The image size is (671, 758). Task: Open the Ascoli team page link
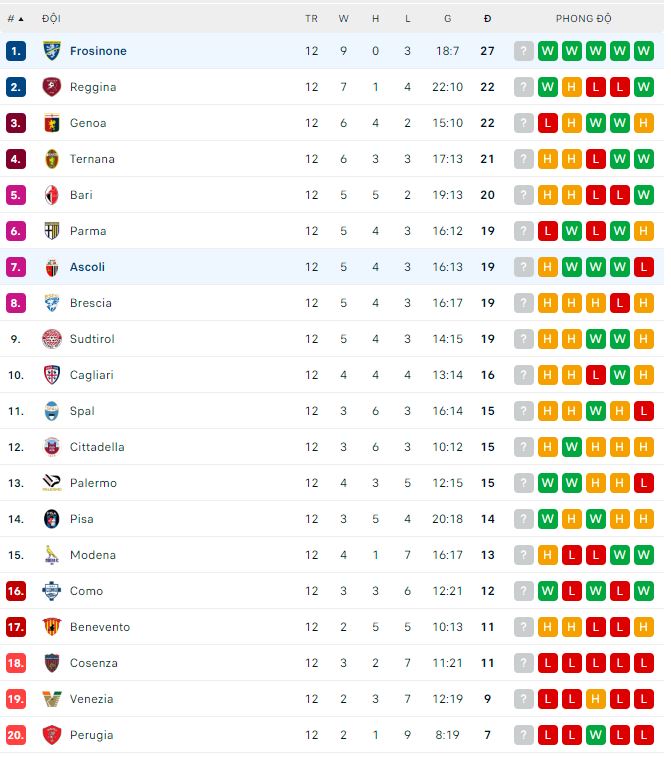(x=87, y=267)
